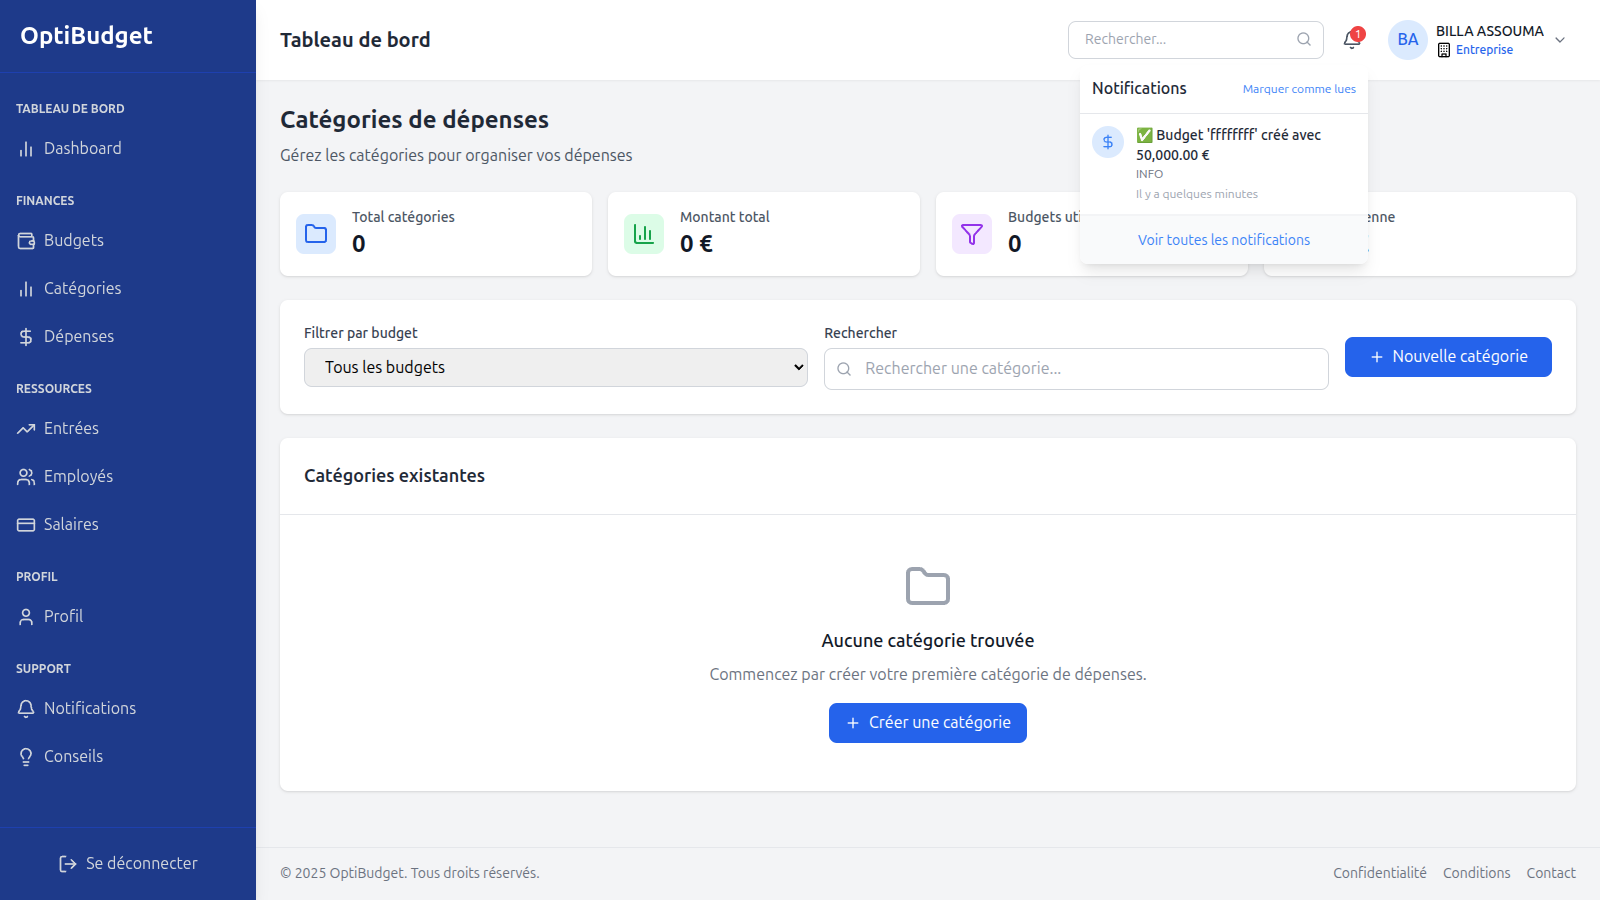
Task: Expand the user profile chevron menu
Action: click(1560, 40)
